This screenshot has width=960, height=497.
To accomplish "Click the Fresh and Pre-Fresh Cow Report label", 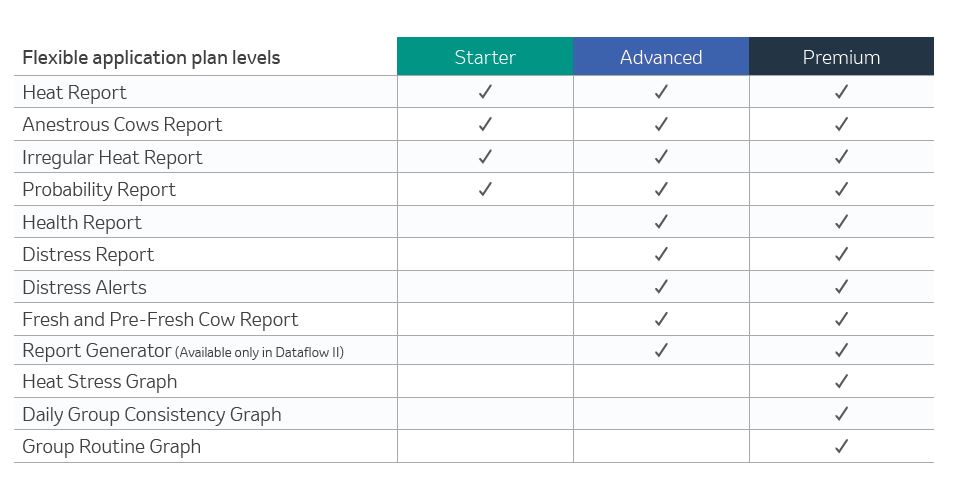I will (160, 320).
